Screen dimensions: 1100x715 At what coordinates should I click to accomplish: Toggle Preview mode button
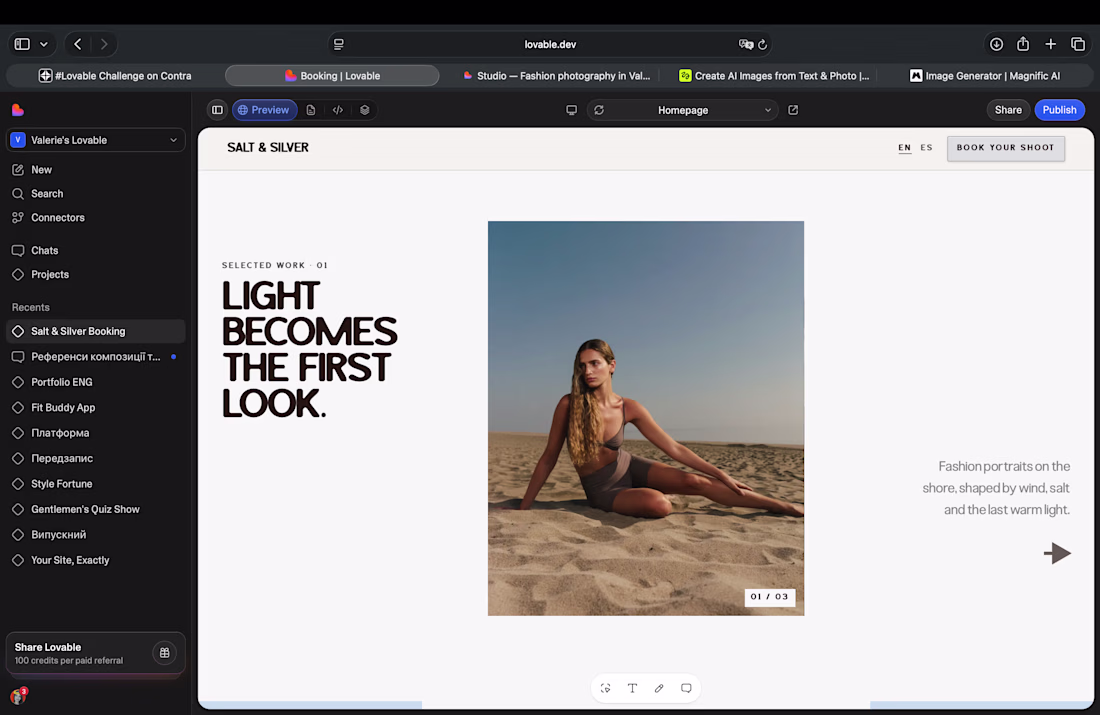tap(264, 110)
